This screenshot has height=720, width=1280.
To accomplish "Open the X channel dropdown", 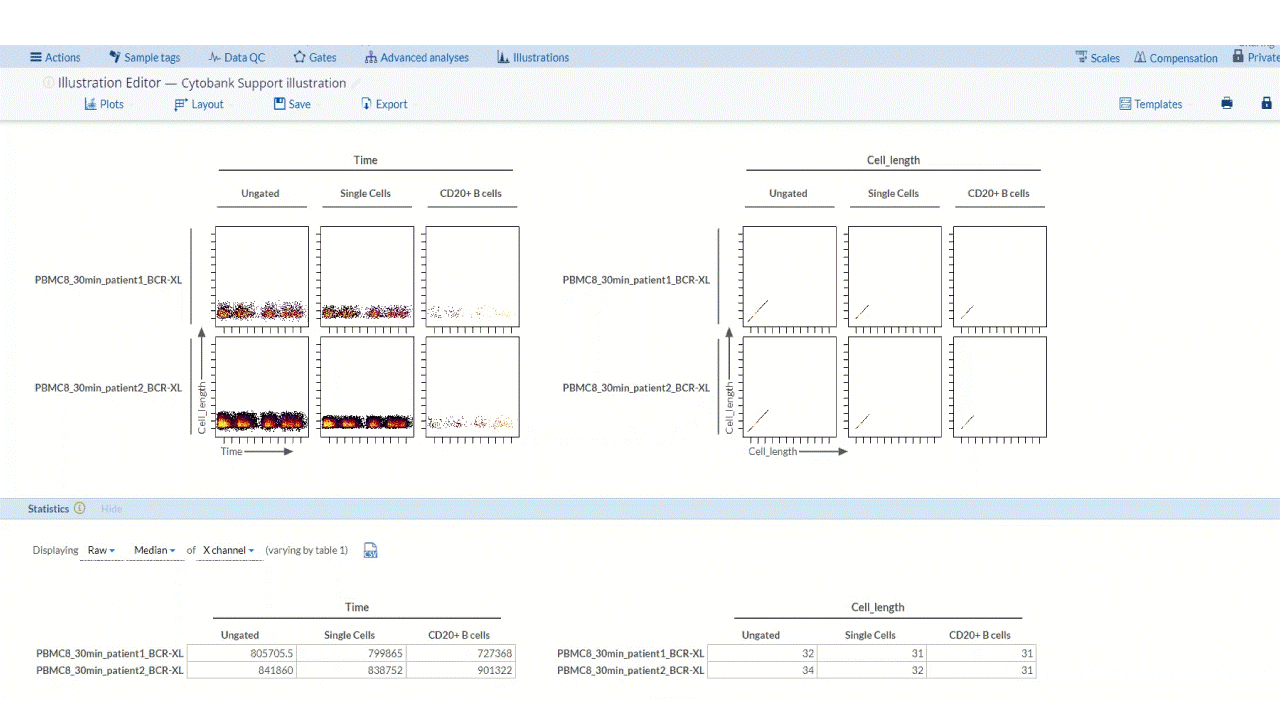I will [228, 550].
